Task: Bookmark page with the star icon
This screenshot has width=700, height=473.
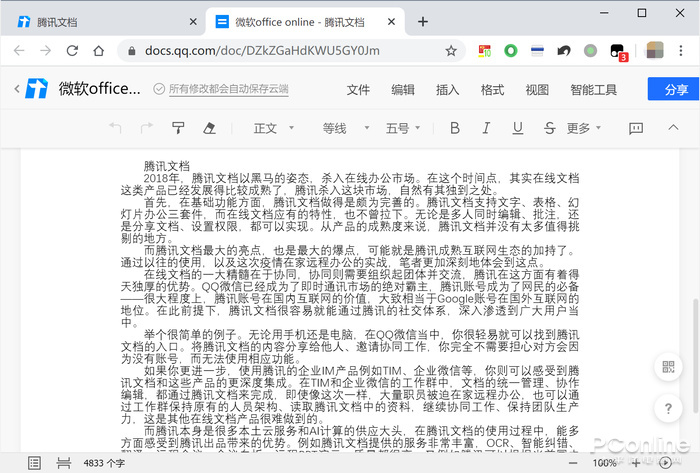Action: pos(451,50)
